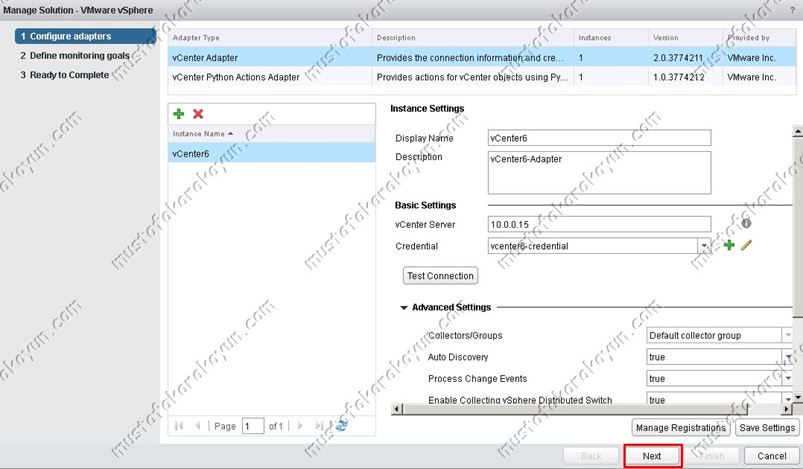Click vertical scrollbar up arrow

point(798,131)
